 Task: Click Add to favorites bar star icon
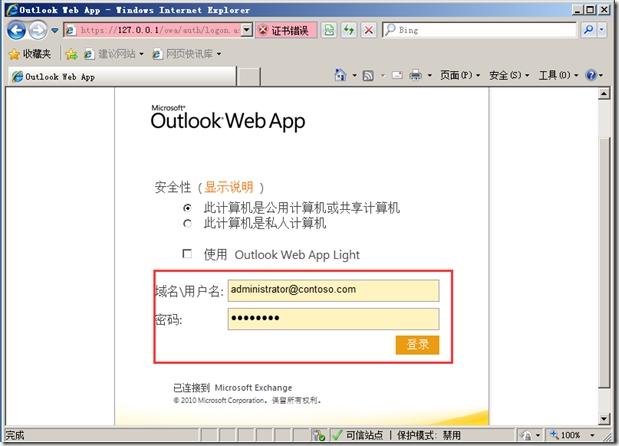tap(71, 54)
